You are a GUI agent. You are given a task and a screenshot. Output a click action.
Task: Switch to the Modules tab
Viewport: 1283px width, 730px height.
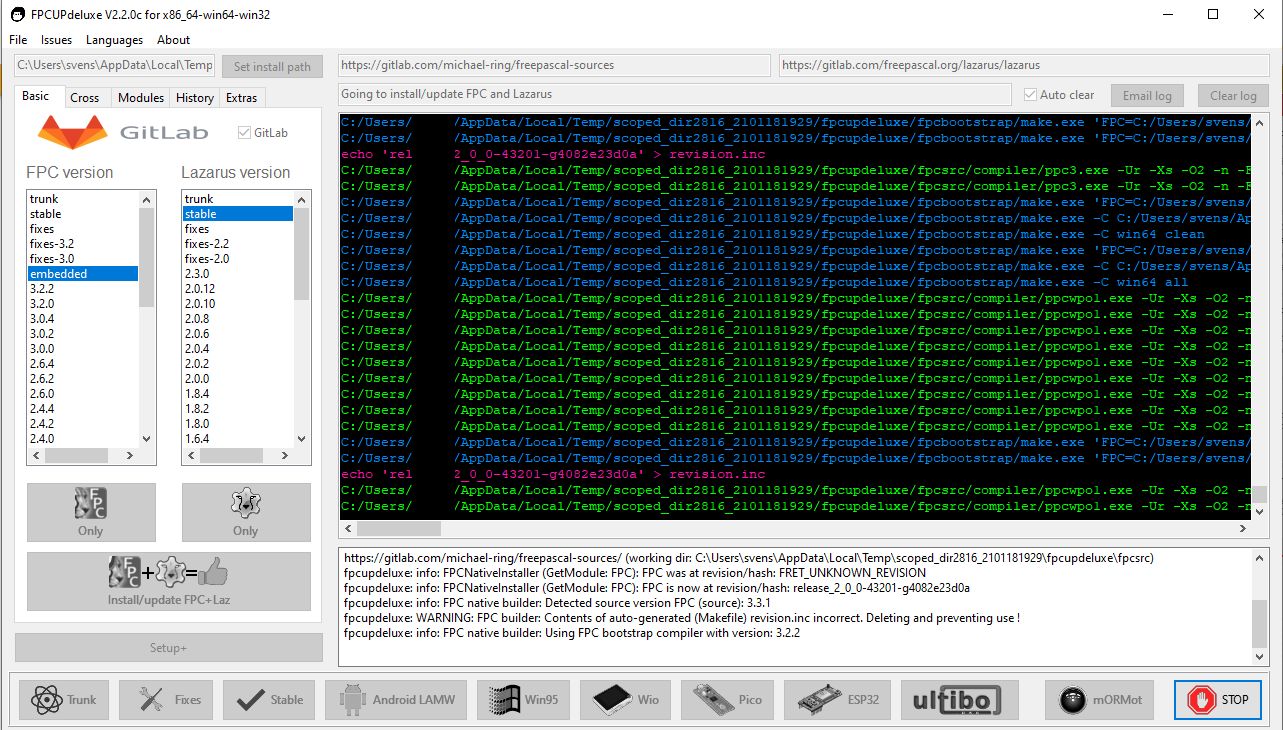(x=141, y=98)
